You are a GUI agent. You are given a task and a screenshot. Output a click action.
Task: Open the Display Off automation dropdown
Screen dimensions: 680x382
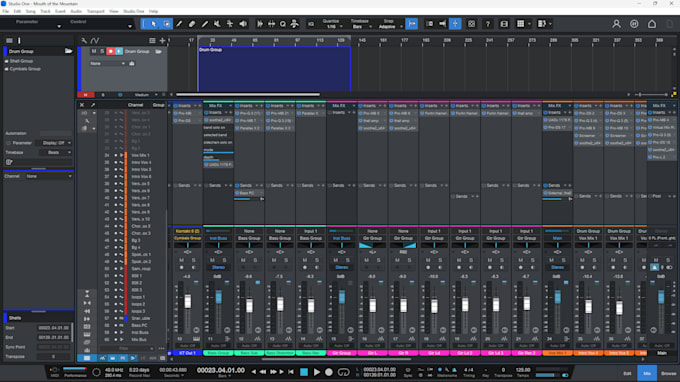[x=56, y=143]
